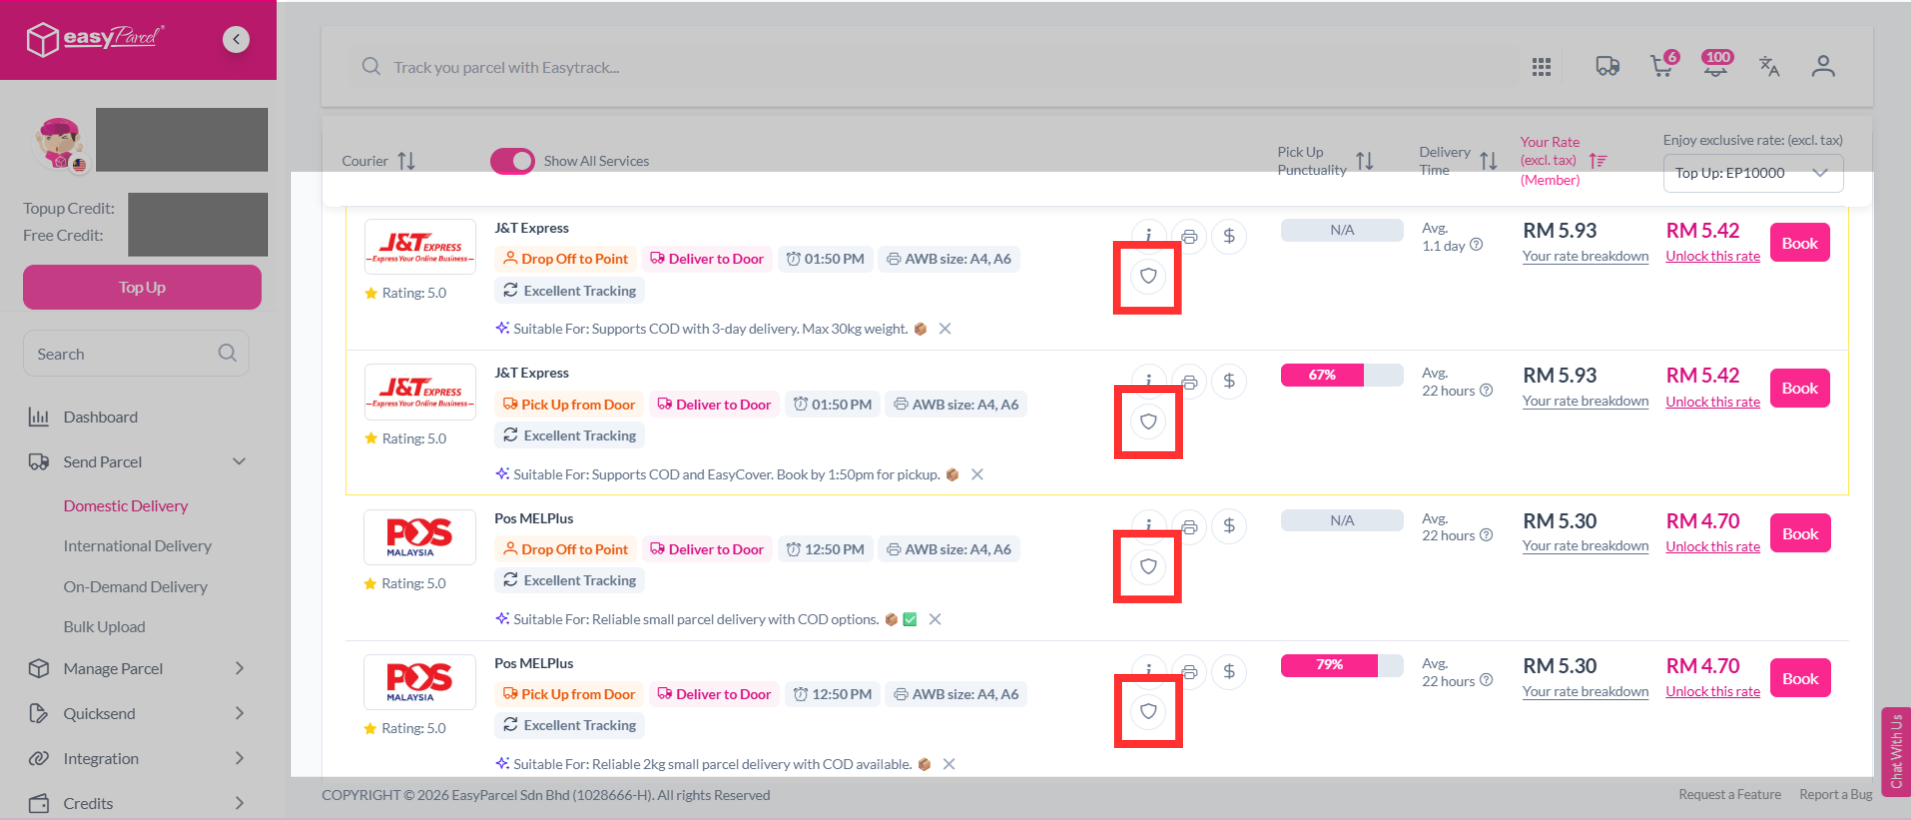Click printer icon for Pos MELPlus Drop Off

1189,527
